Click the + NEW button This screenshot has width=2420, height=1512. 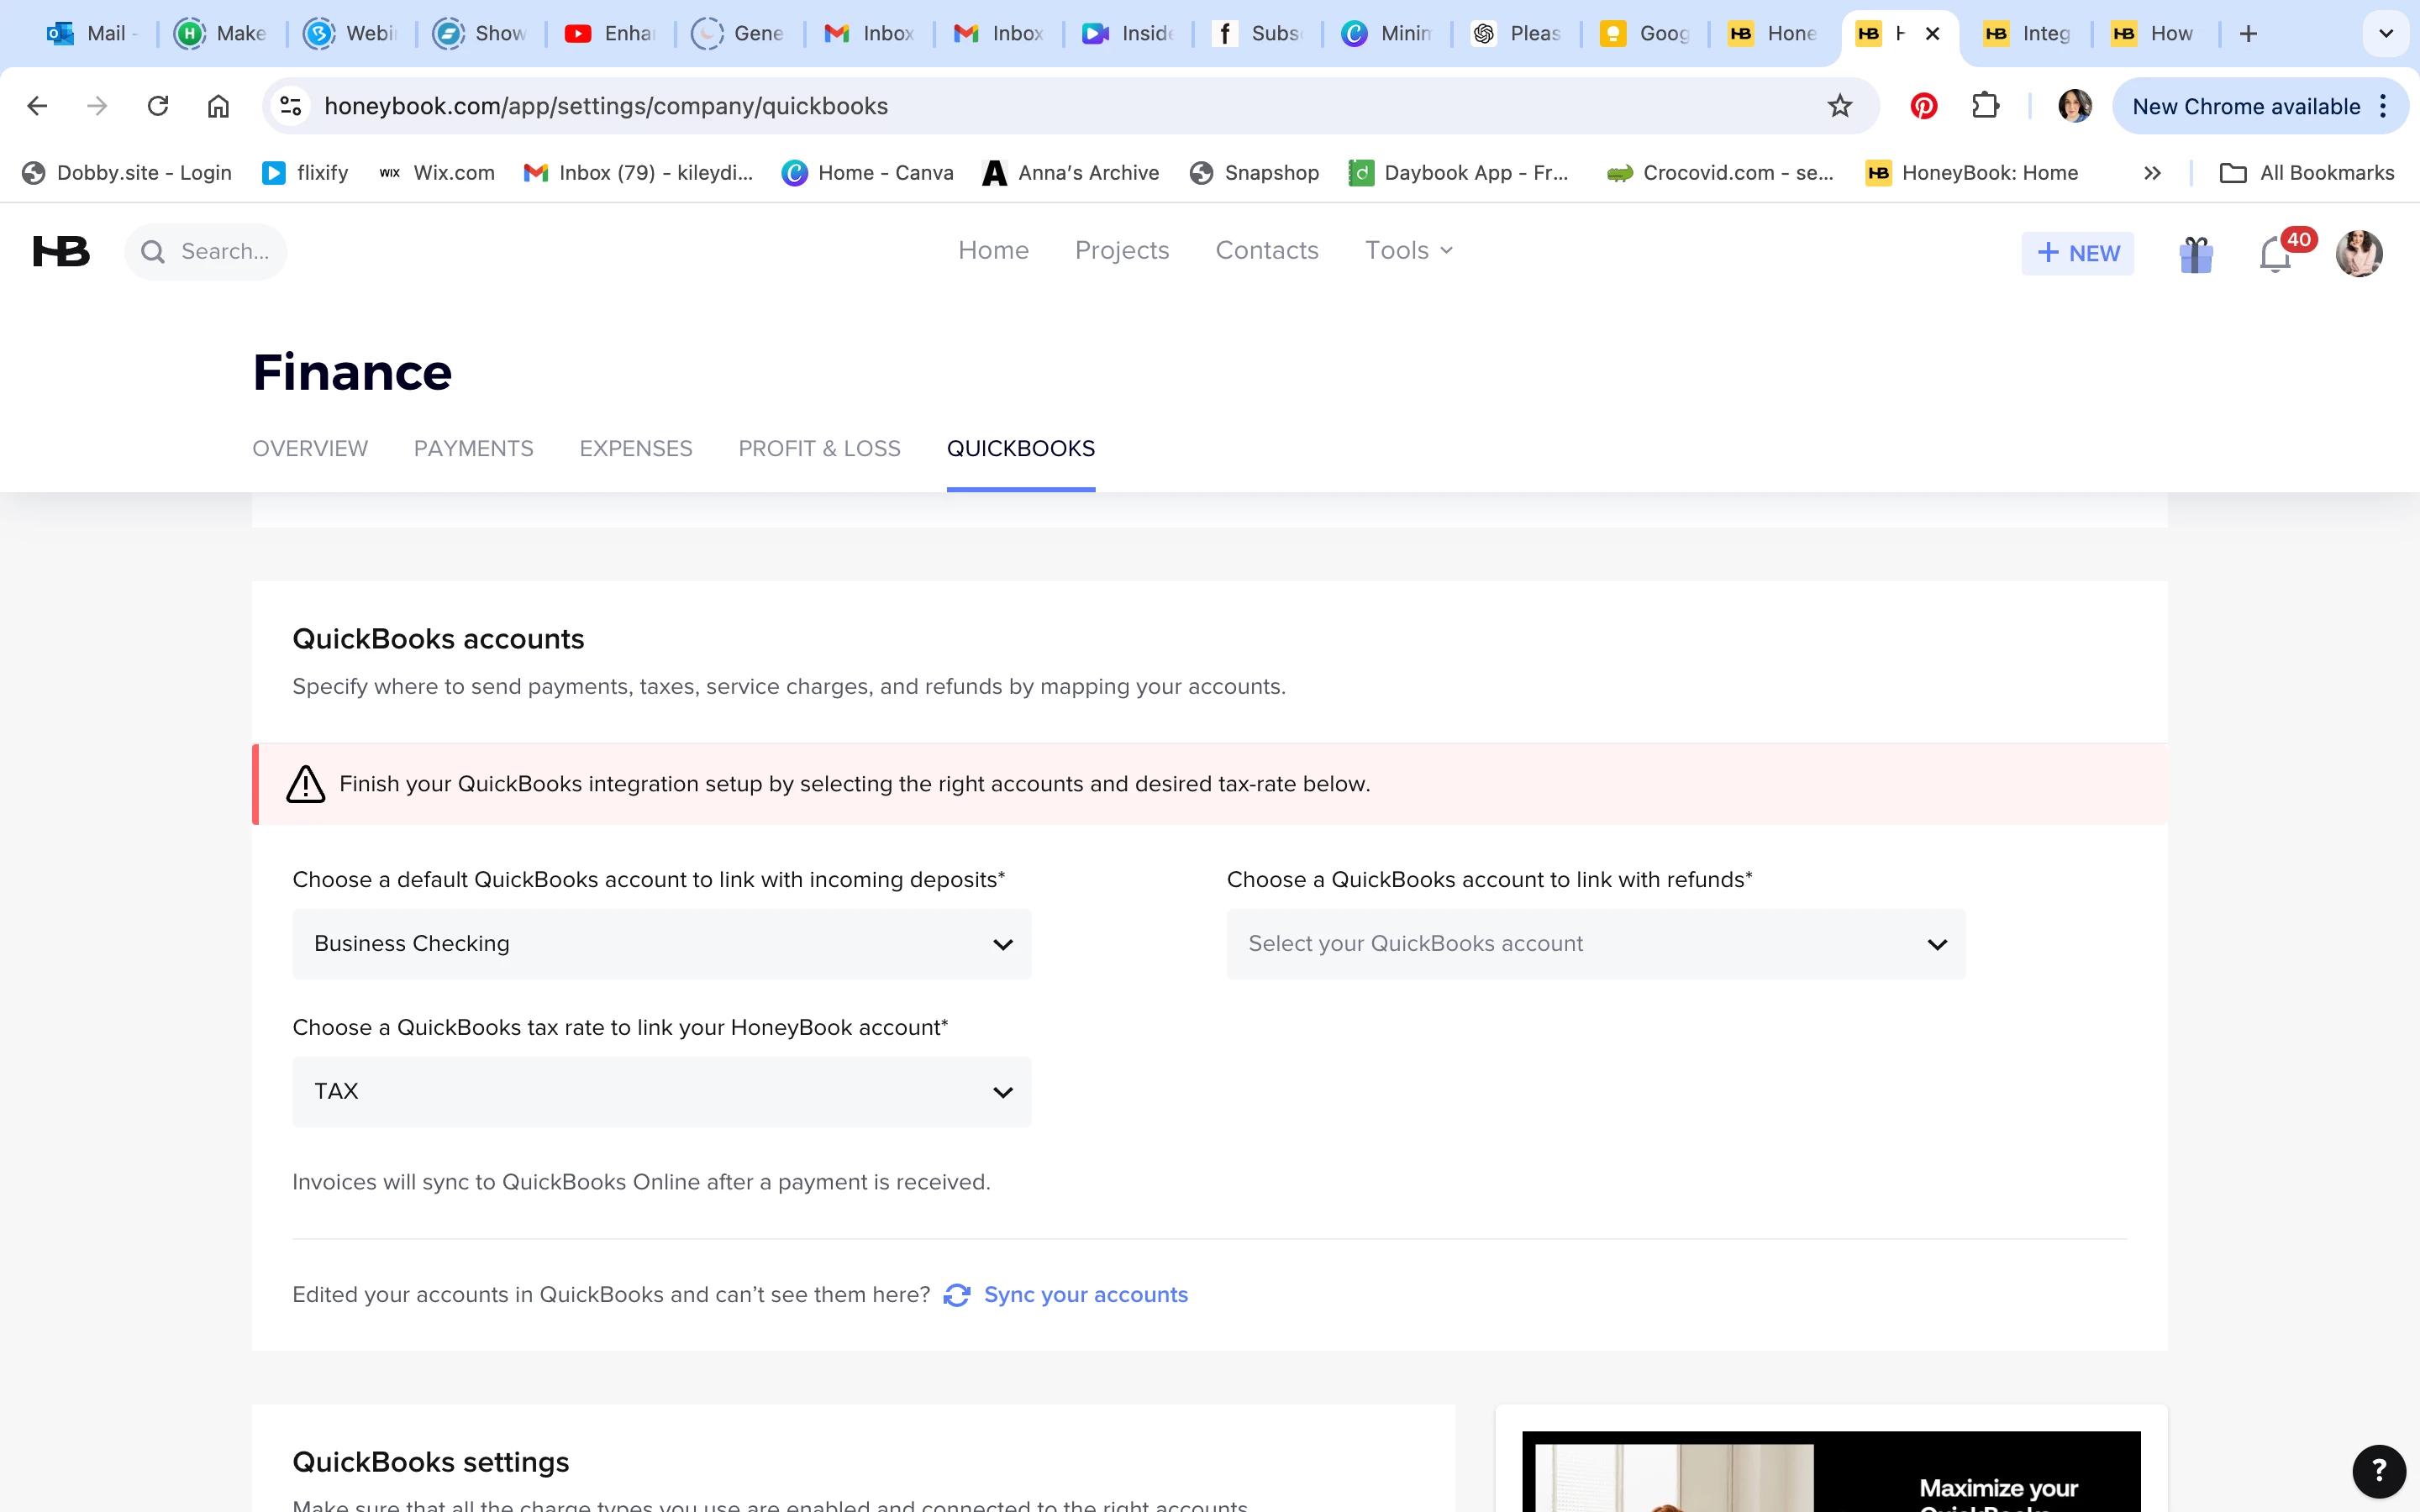[x=2077, y=253]
